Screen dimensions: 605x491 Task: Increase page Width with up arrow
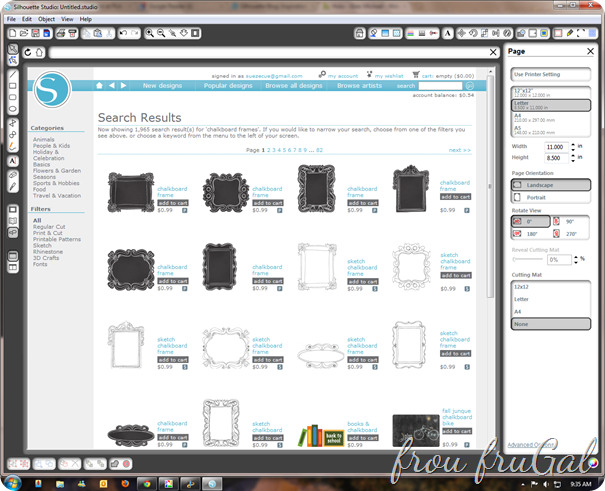[x=573, y=145]
